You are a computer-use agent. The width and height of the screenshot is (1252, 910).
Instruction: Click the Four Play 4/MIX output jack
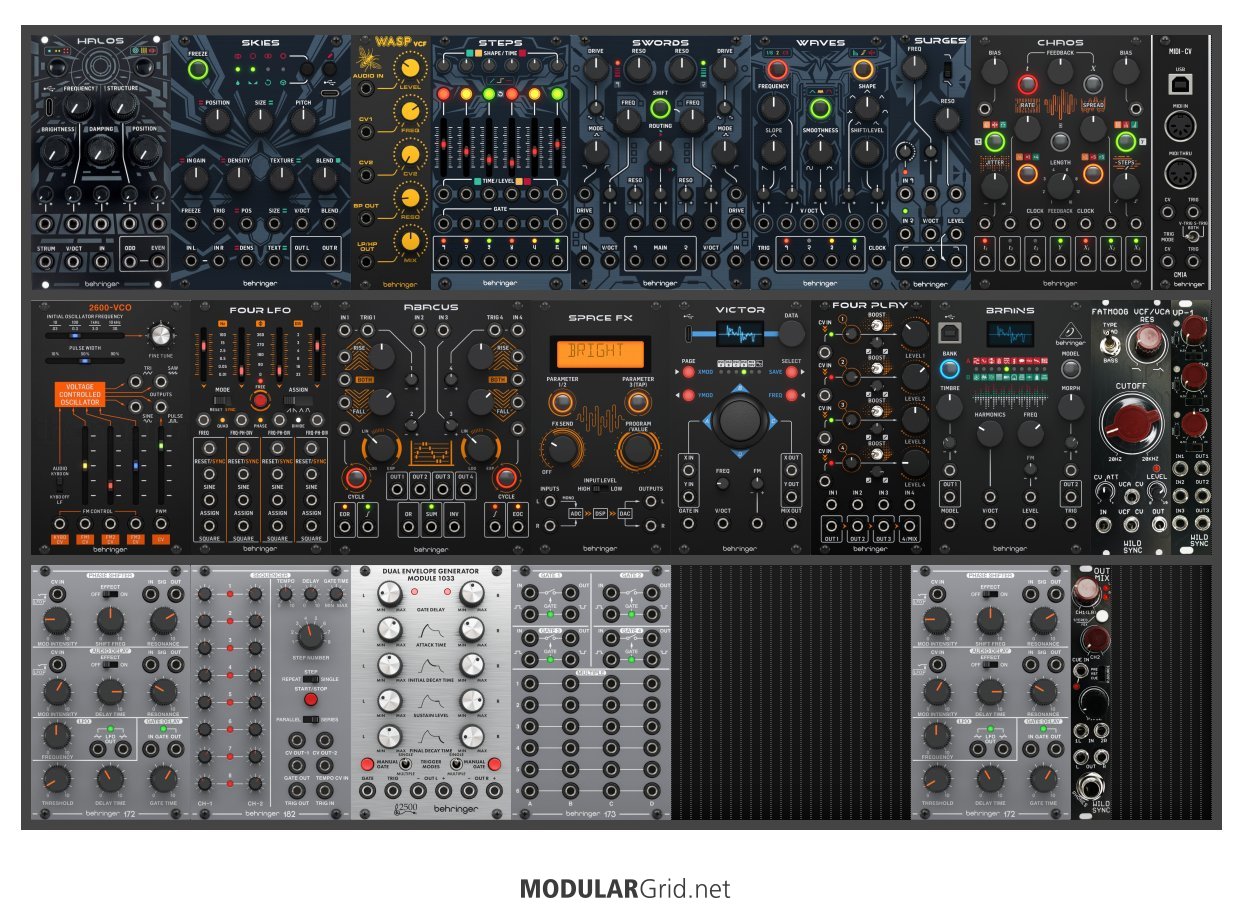click(x=910, y=525)
